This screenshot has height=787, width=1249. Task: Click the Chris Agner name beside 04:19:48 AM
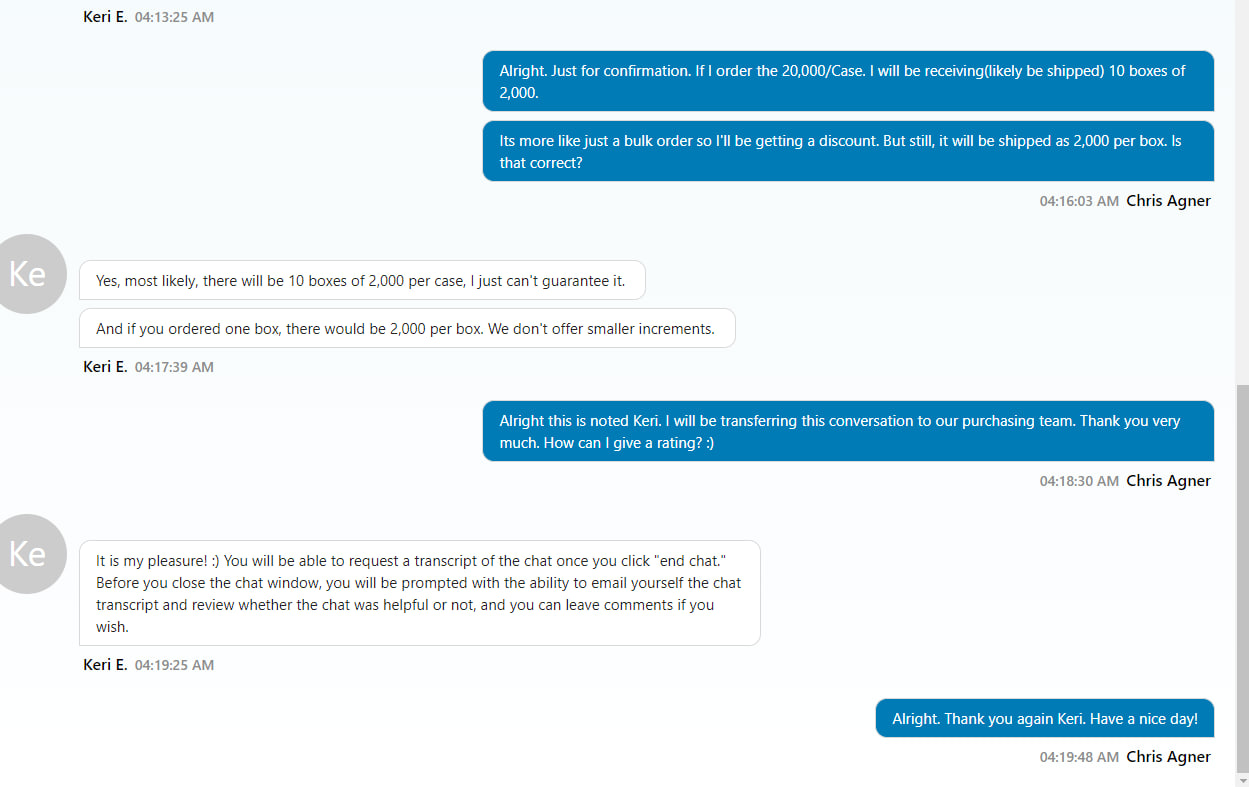click(1168, 757)
